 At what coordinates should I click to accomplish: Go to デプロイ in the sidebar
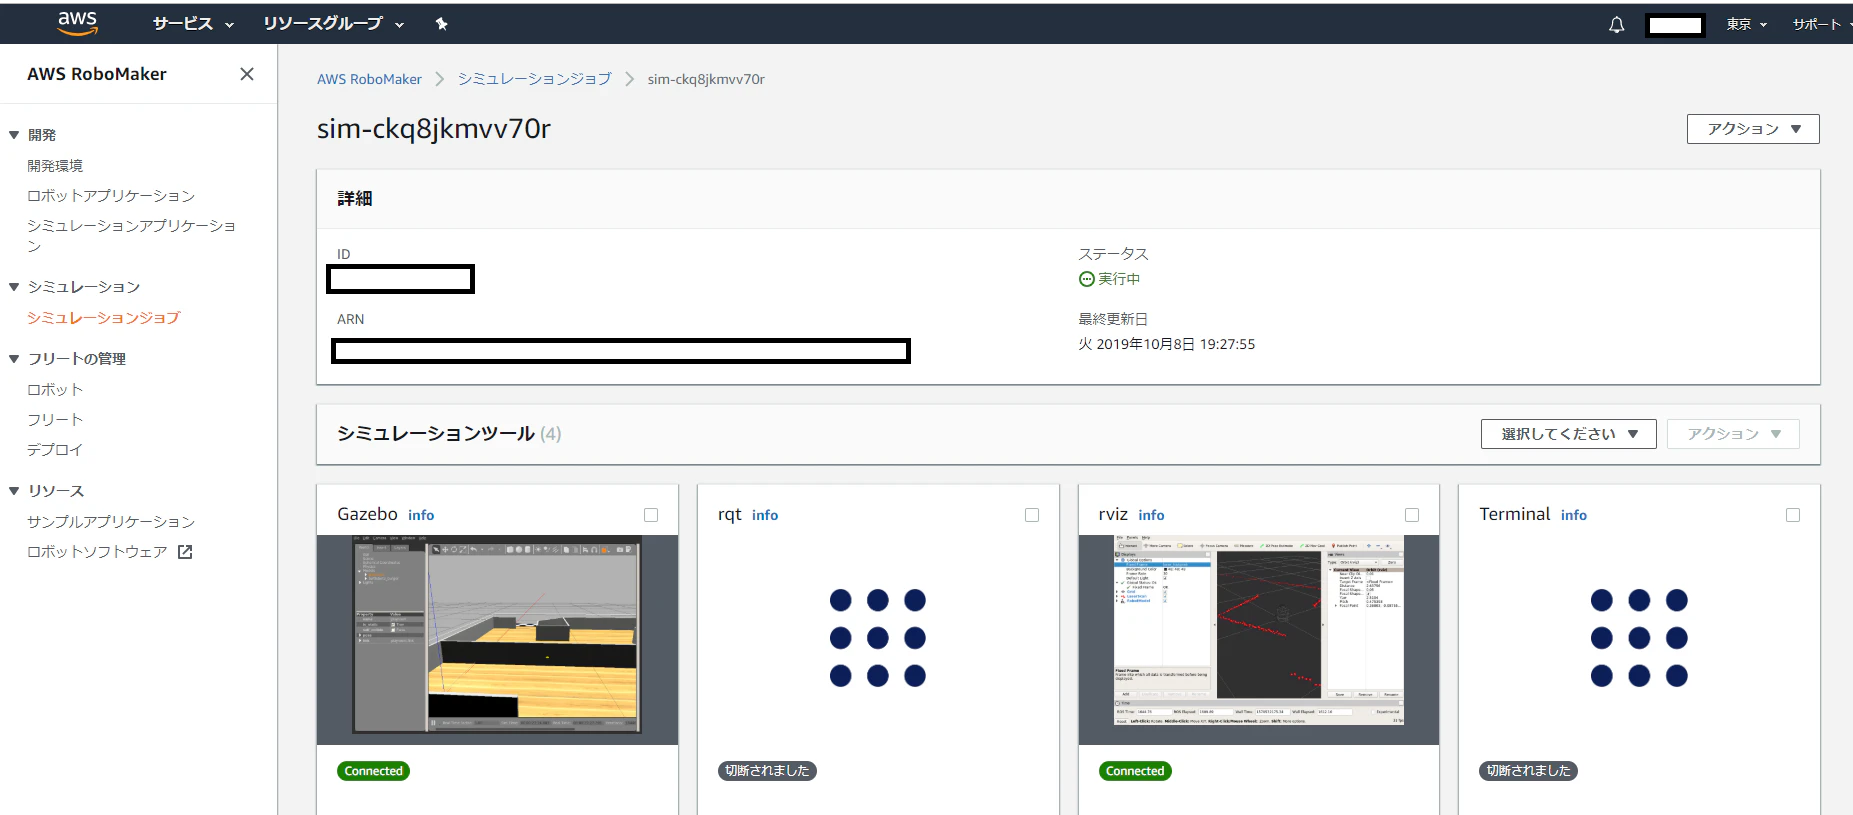pos(55,450)
